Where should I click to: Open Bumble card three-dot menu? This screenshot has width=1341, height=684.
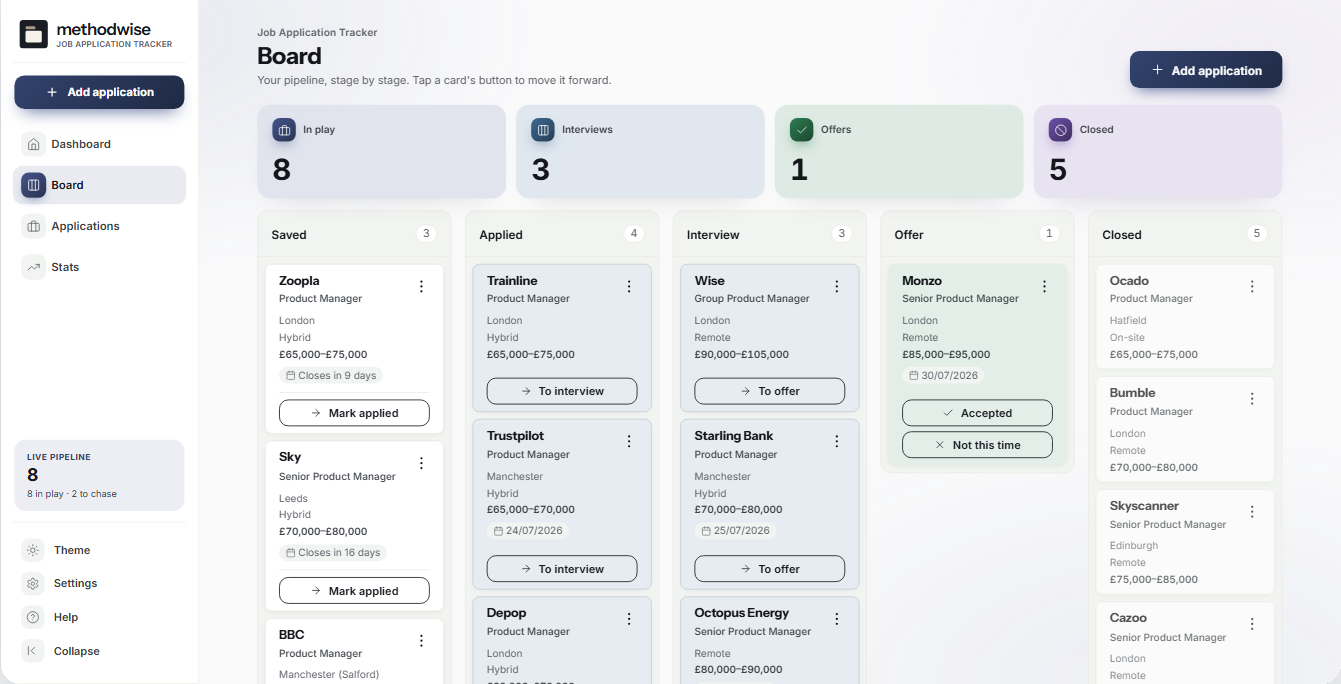click(x=1252, y=399)
